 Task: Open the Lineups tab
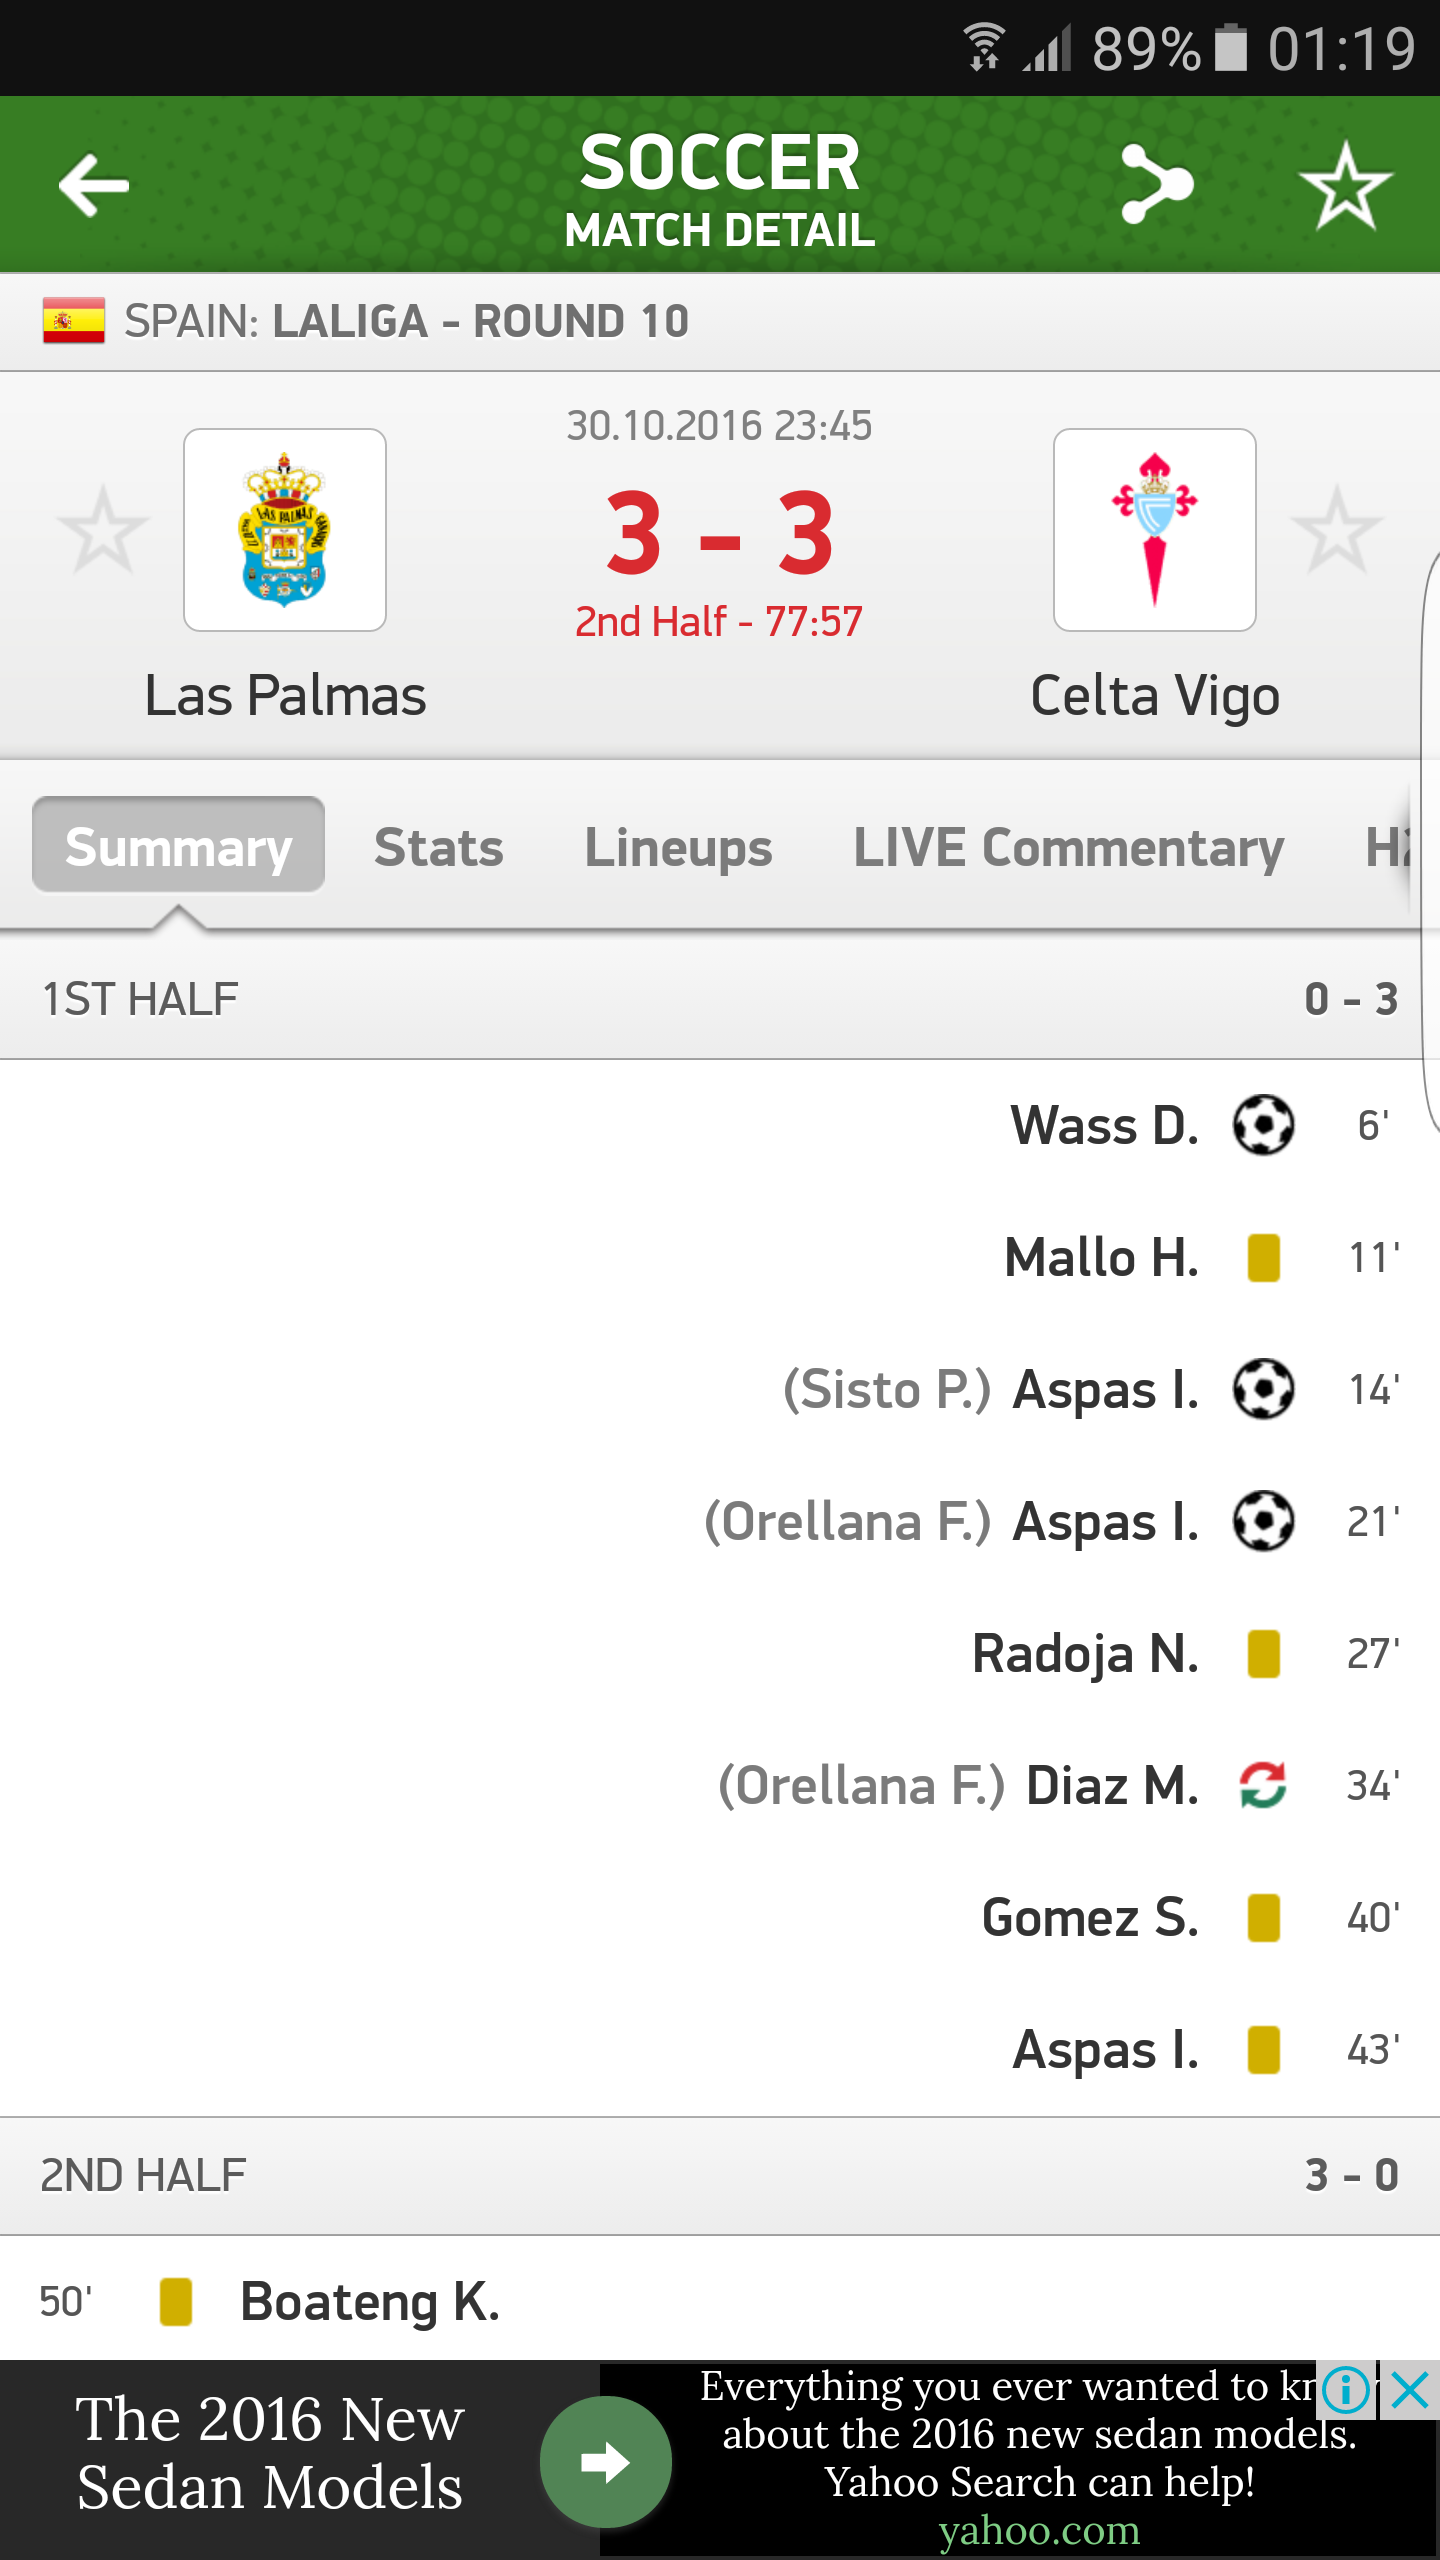[x=678, y=848]
